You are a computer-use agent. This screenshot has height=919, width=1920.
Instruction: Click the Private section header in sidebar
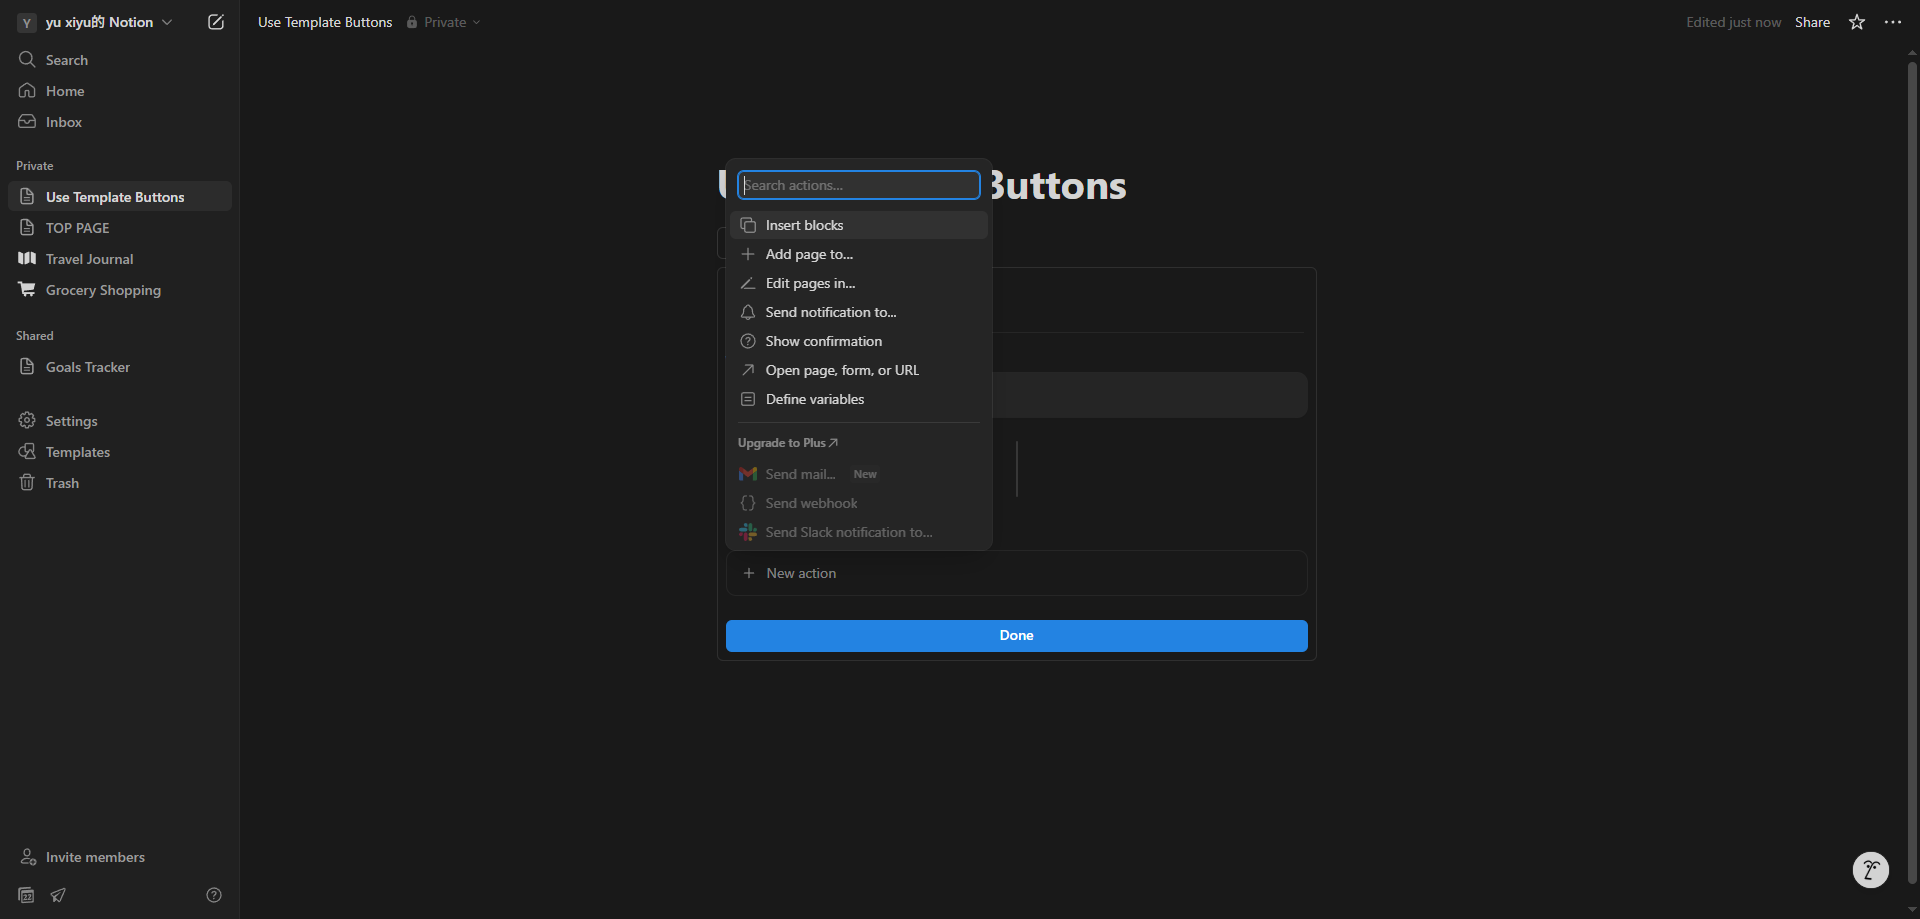[x=35, y=166]
